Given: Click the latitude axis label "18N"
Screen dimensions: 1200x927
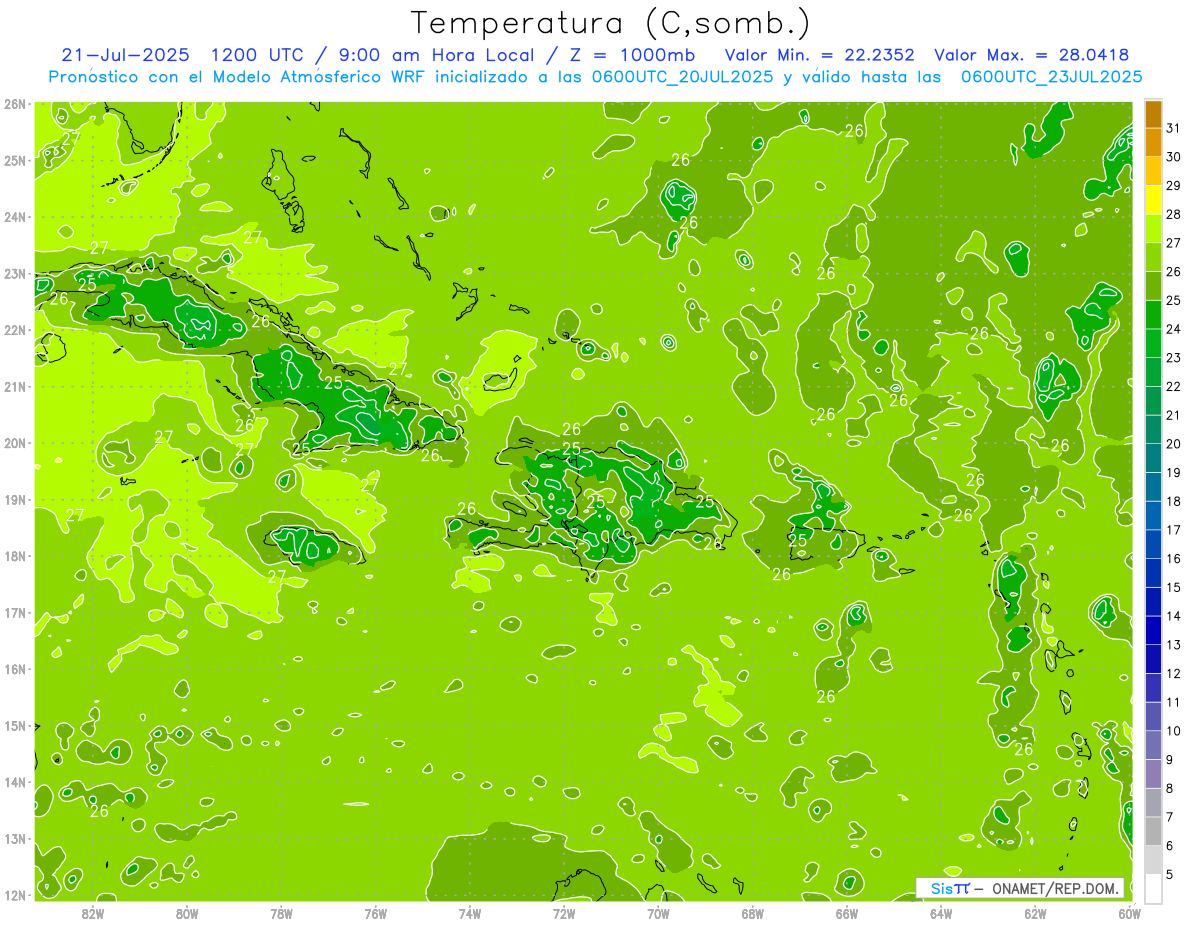Looking at the screenshot, I should click(14, 556).
